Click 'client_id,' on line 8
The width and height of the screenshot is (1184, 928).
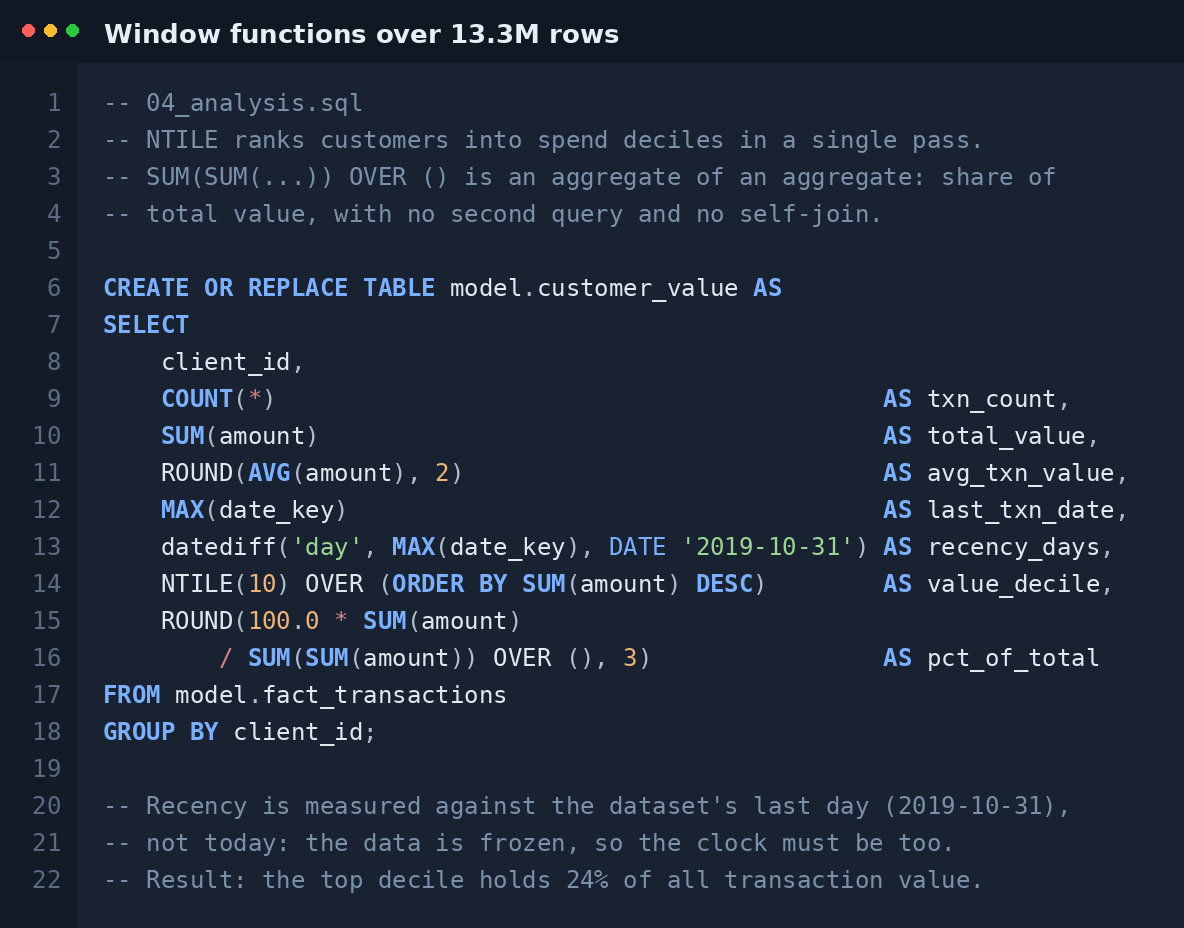click(x=233, y=362)
